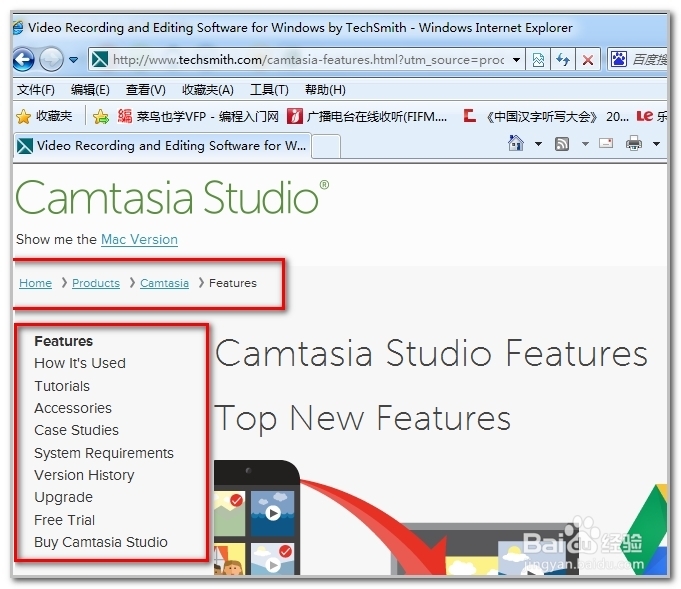Expand the Print dropdown arrow

[x=657, y=144]
